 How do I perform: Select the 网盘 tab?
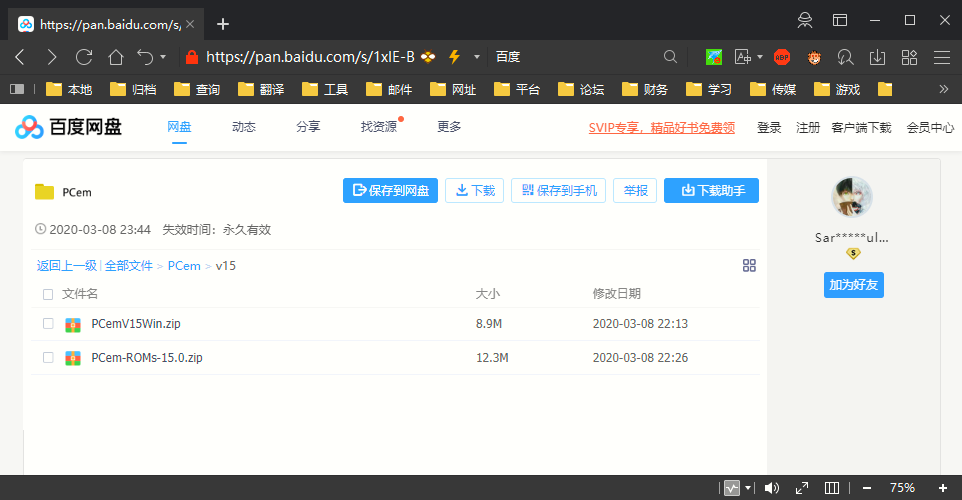click(x=179, y=127)
